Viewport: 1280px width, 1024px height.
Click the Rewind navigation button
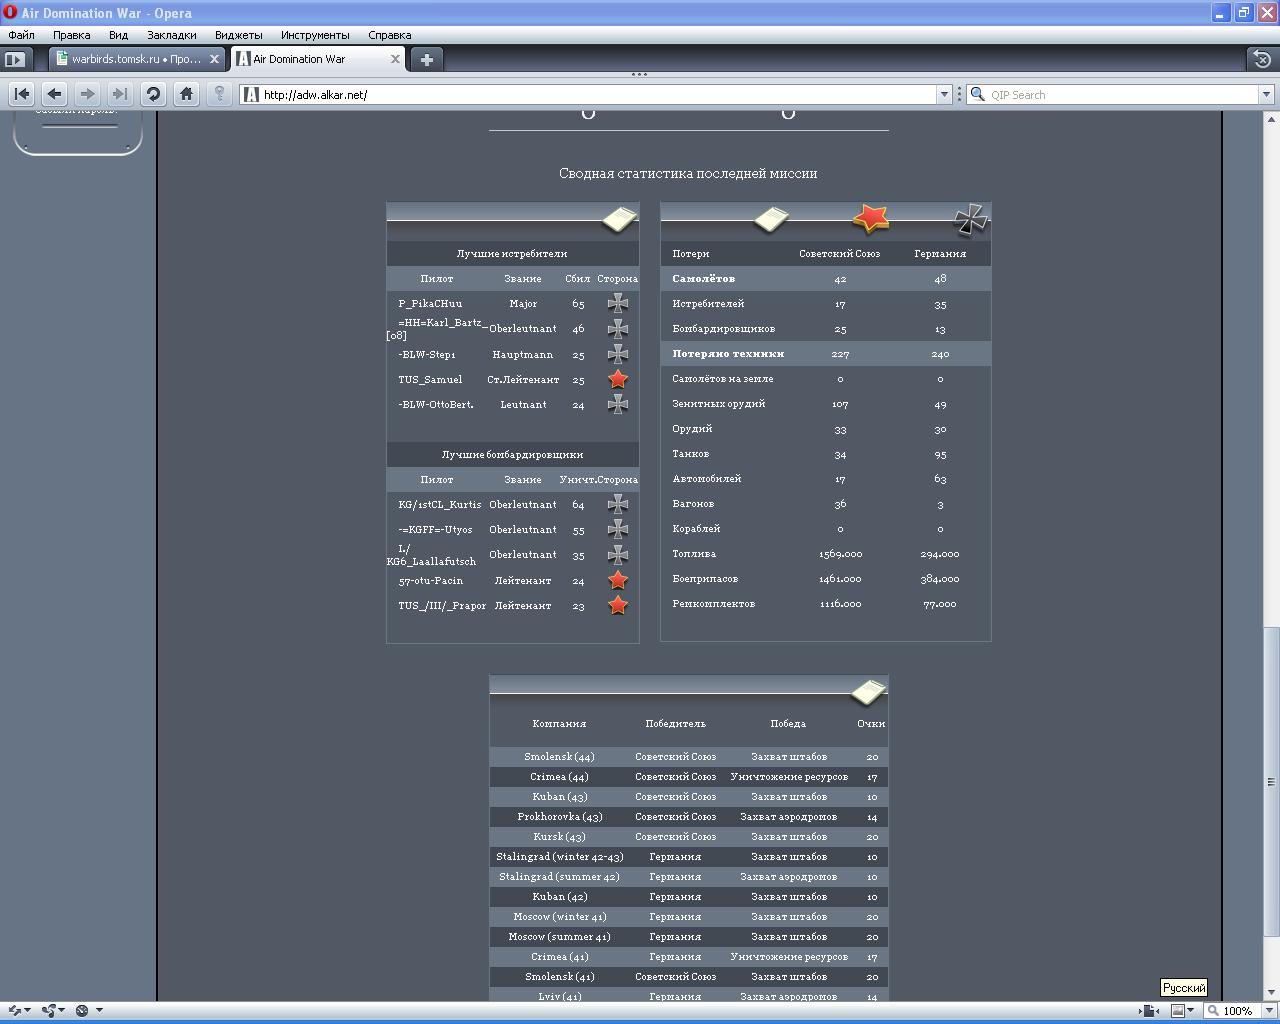point(21,94)
